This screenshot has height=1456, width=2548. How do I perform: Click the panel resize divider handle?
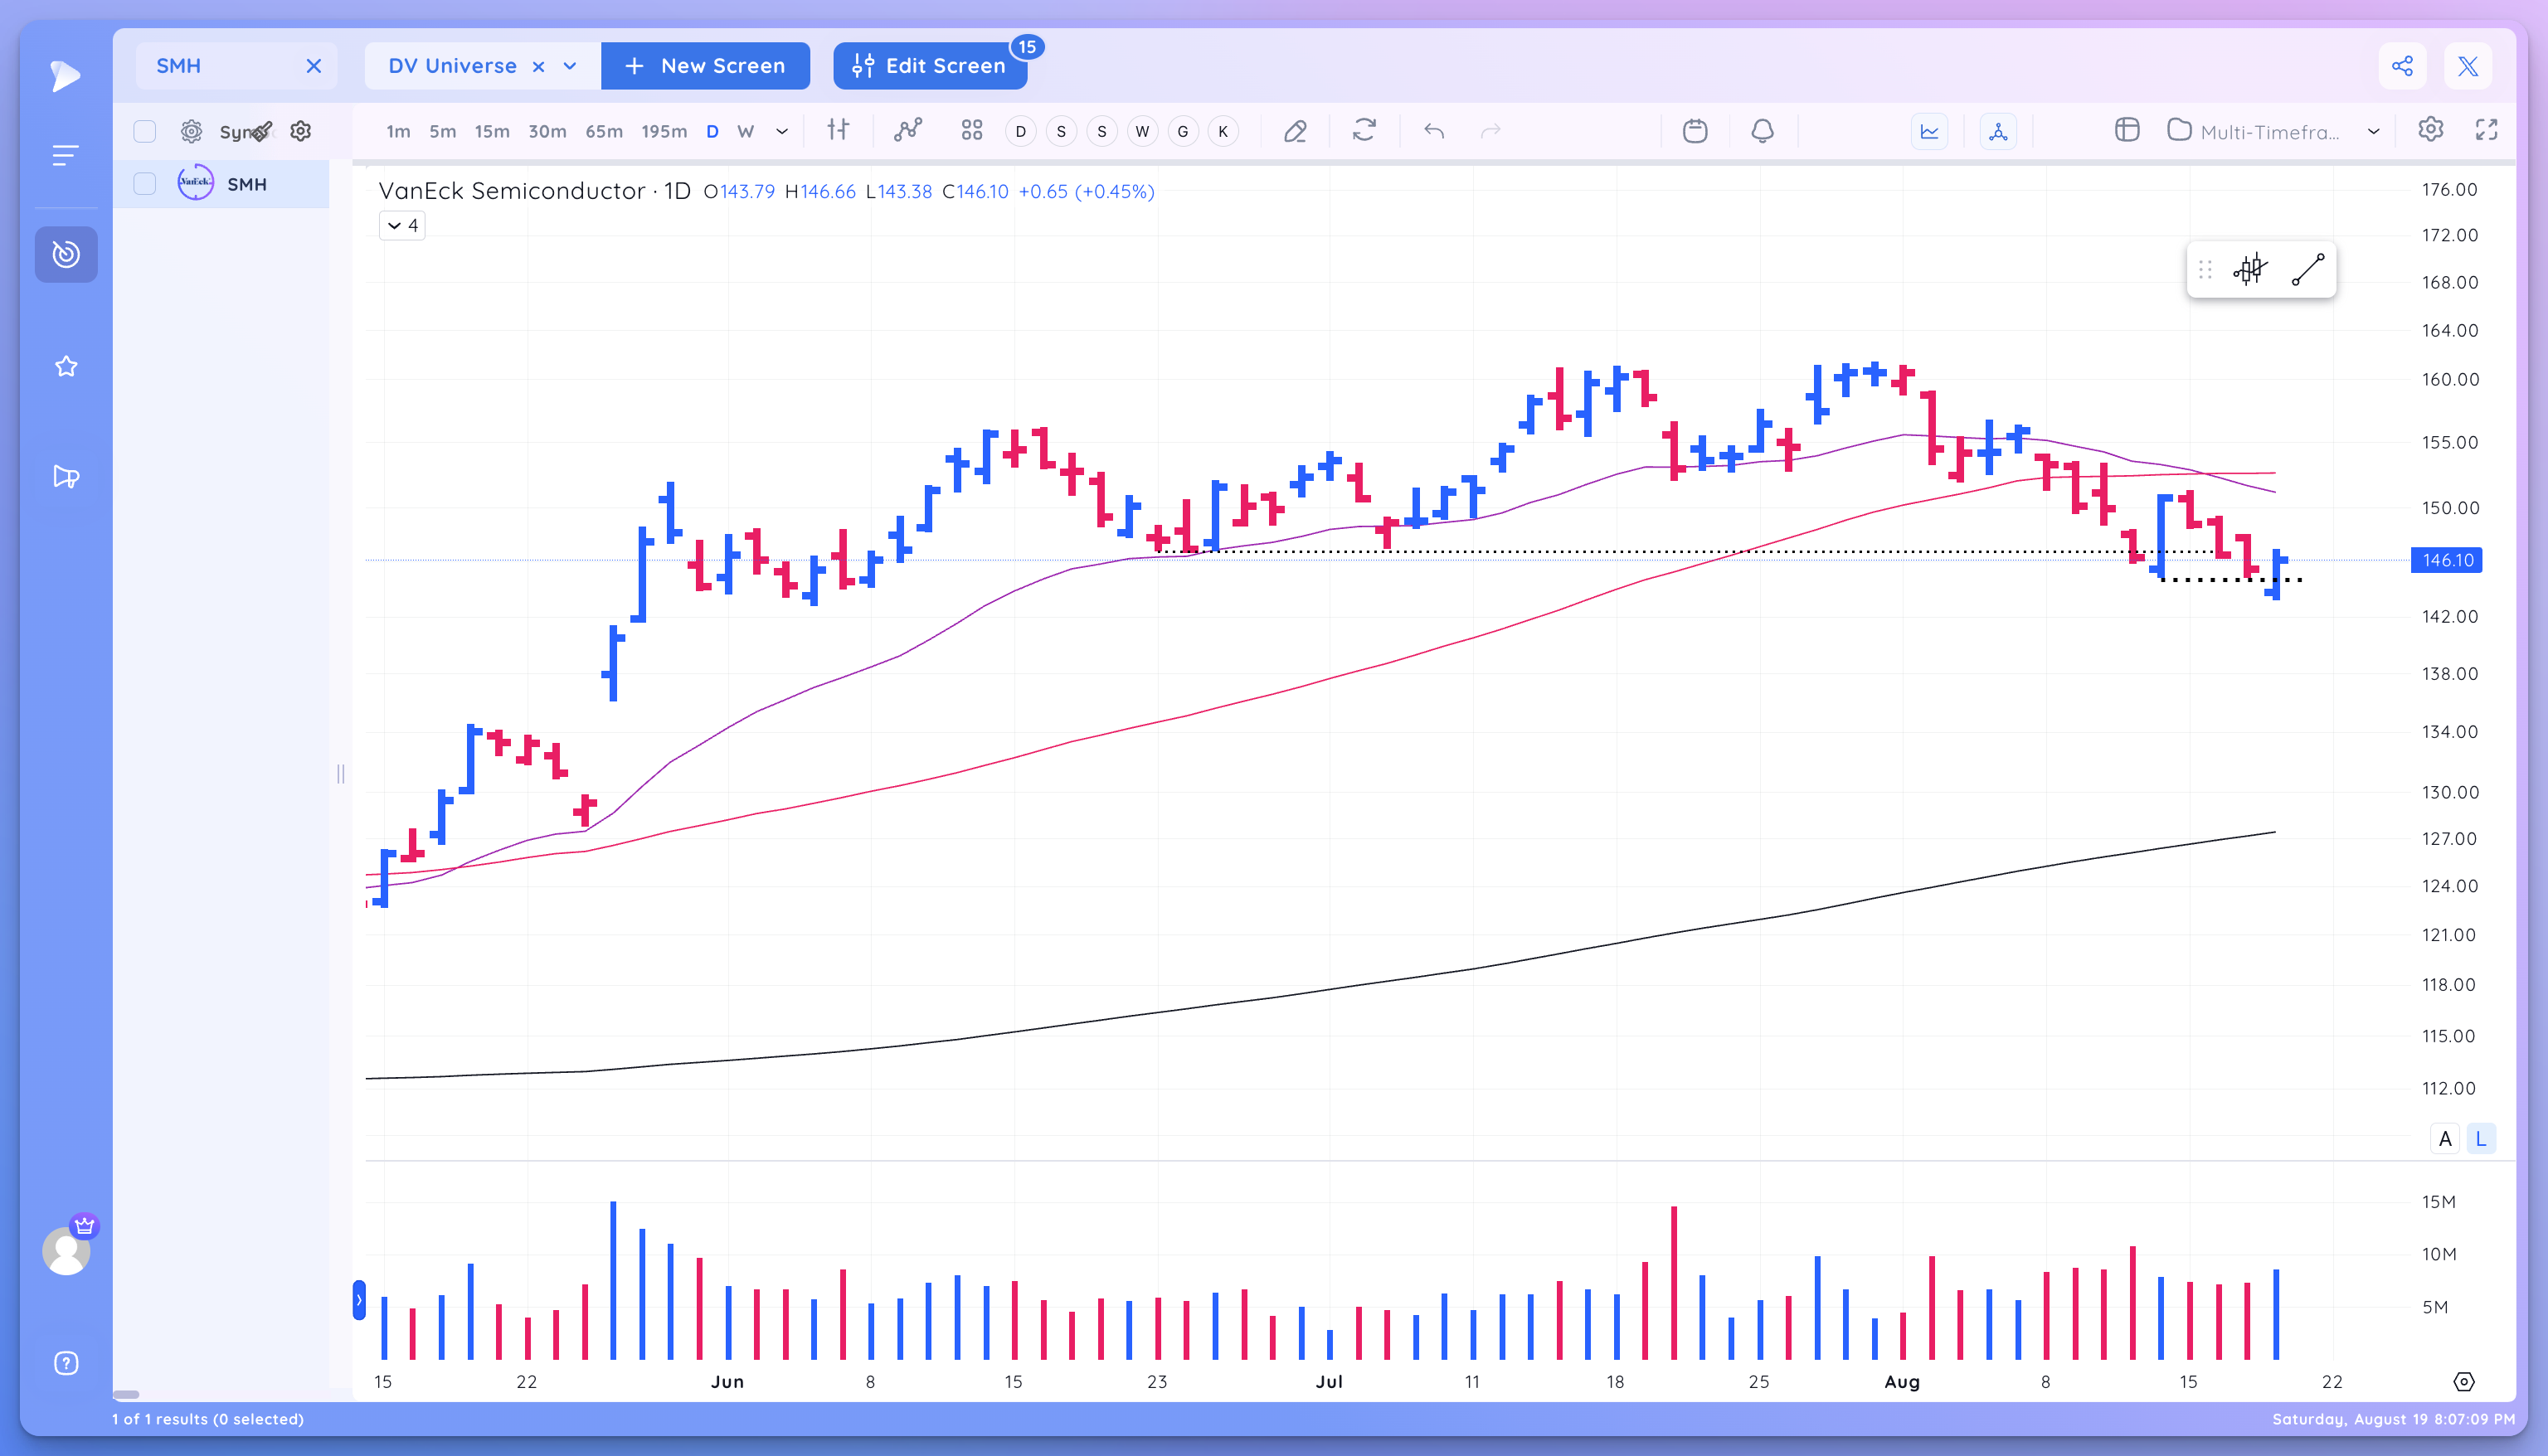tap(341, 773)
